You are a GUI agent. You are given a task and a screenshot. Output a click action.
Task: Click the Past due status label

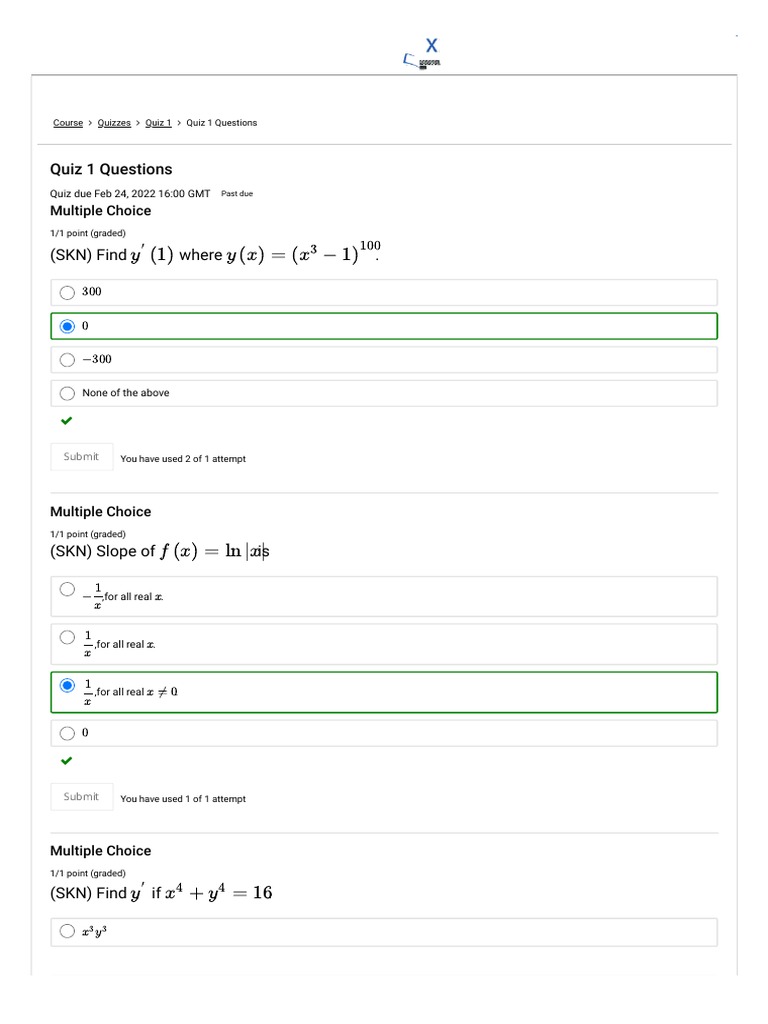[237, 194]
